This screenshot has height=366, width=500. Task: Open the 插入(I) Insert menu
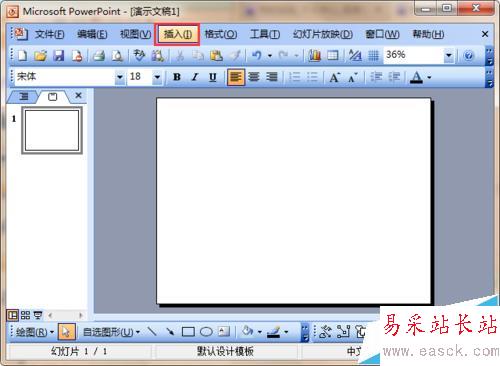point(178,34)
